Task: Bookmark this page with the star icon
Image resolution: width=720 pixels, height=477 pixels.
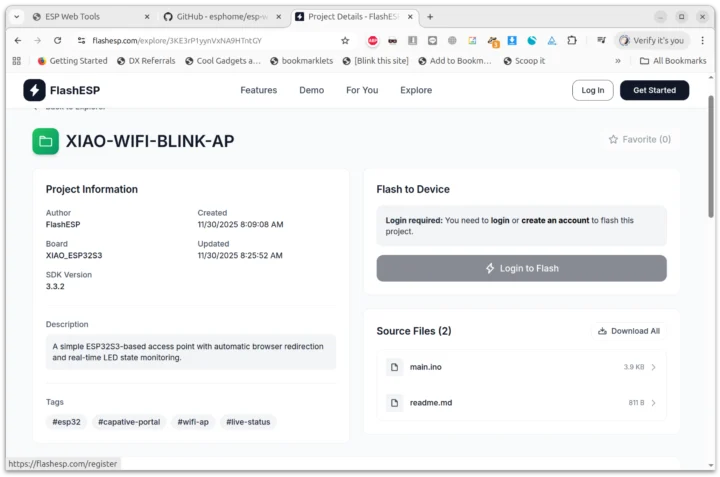Action: click(345, 40)
